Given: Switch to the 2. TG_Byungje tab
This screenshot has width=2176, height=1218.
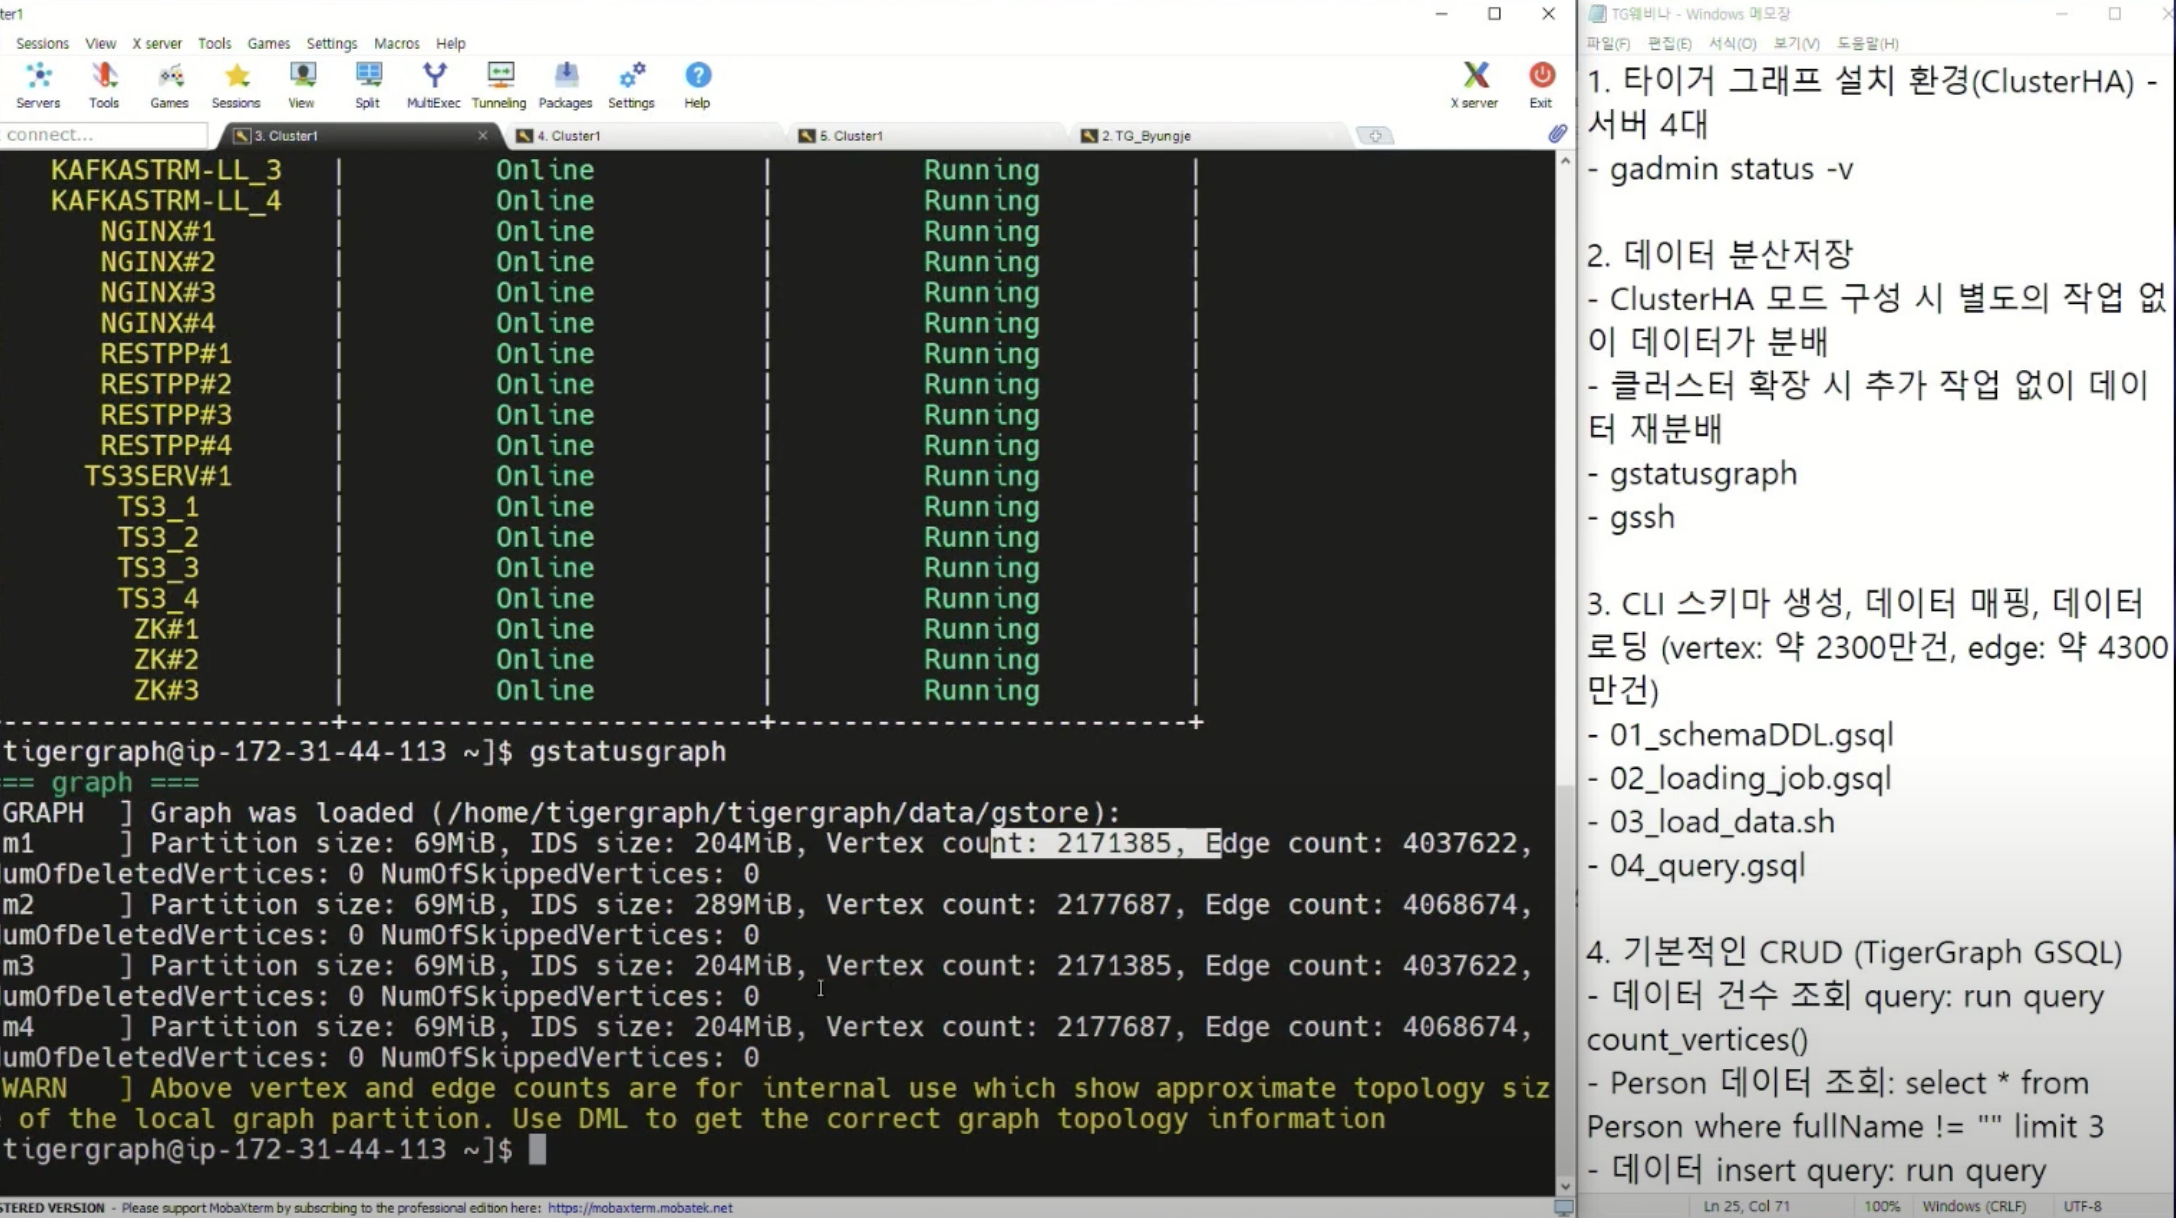Looking at the screenshot, I should [x=1145, y=136].
